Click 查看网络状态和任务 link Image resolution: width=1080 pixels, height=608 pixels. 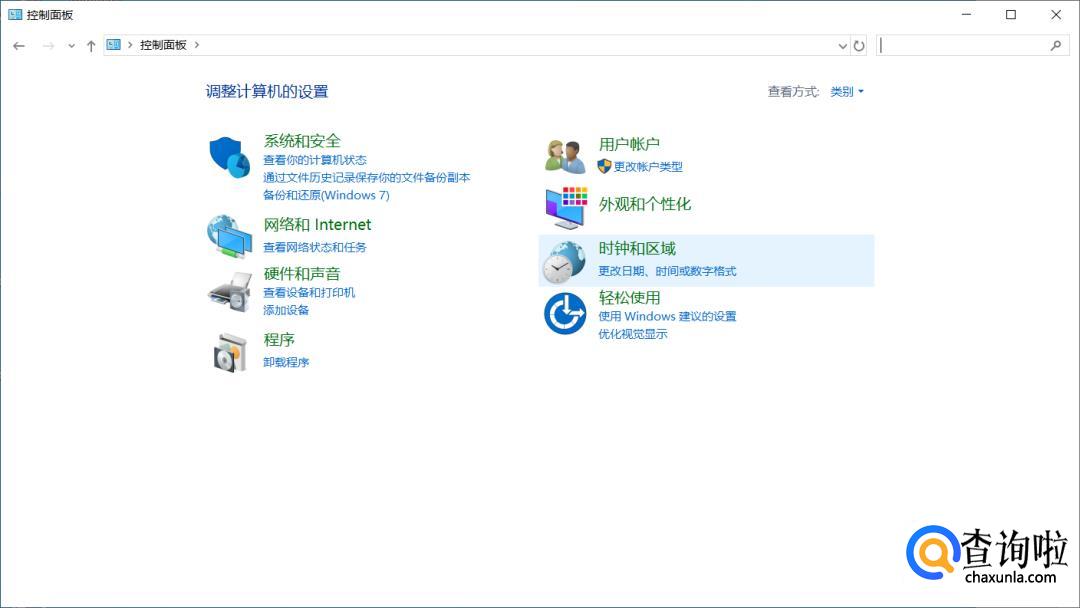(315, 247)
